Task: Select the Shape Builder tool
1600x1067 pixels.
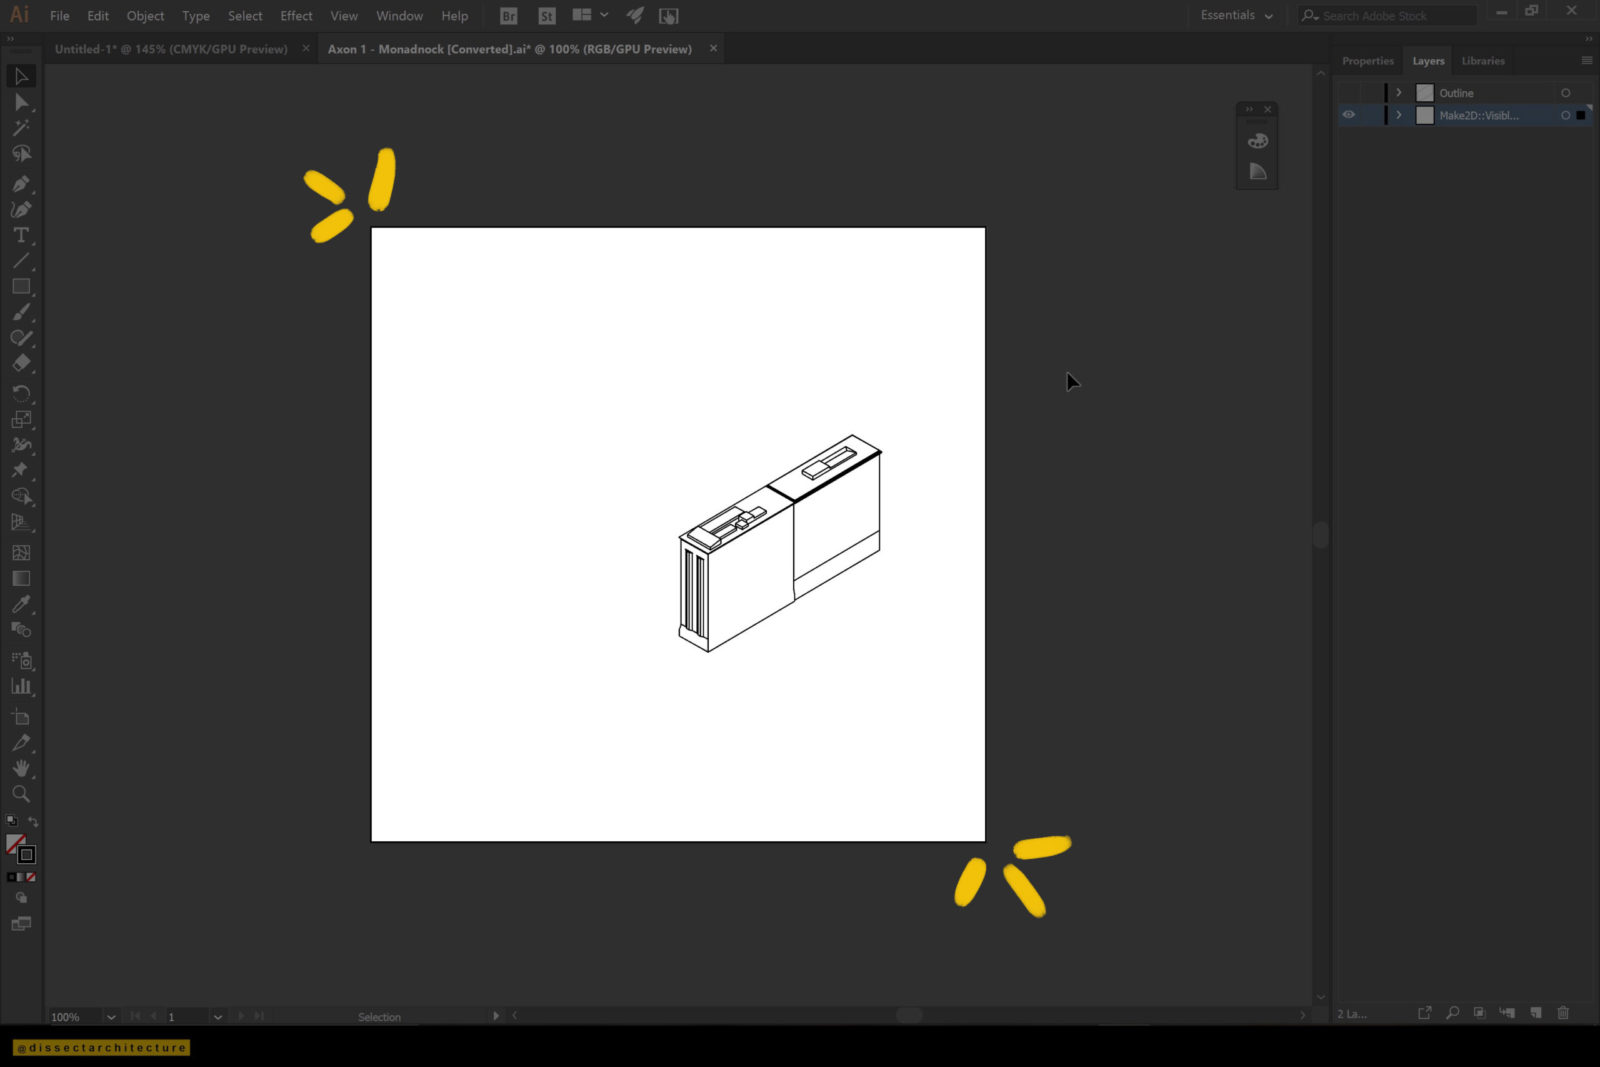Action: tap(21, 496)
